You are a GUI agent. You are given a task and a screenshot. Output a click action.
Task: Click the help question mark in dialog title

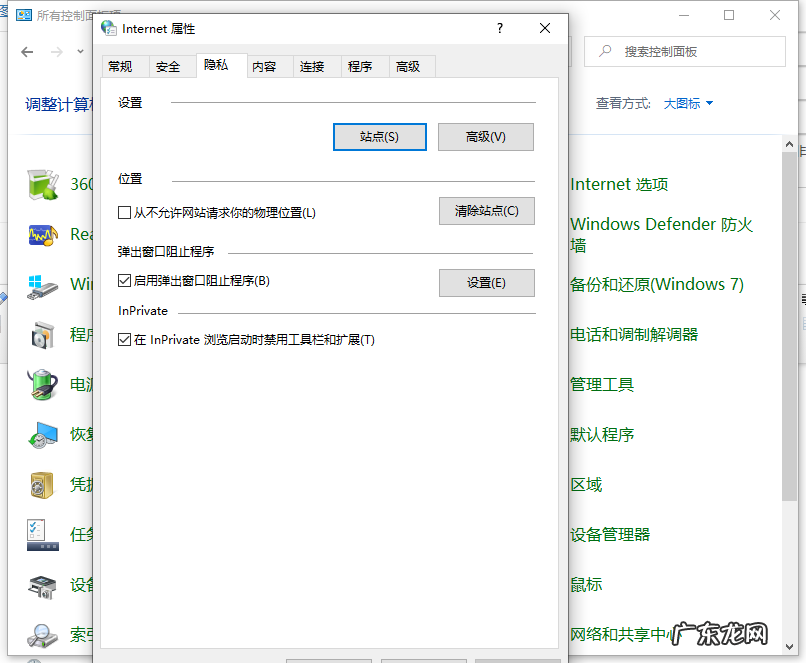(x=499, y=28)
